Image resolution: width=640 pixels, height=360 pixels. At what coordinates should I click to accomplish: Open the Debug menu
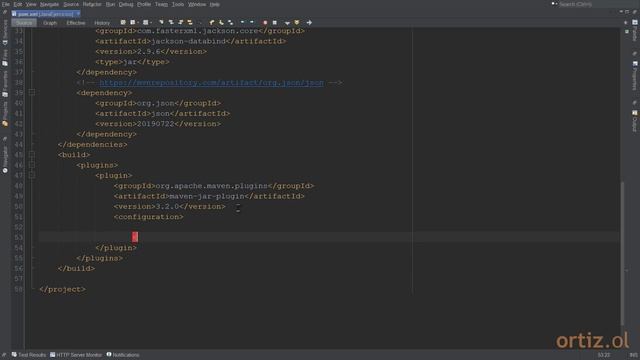click(x=126, y=4)
